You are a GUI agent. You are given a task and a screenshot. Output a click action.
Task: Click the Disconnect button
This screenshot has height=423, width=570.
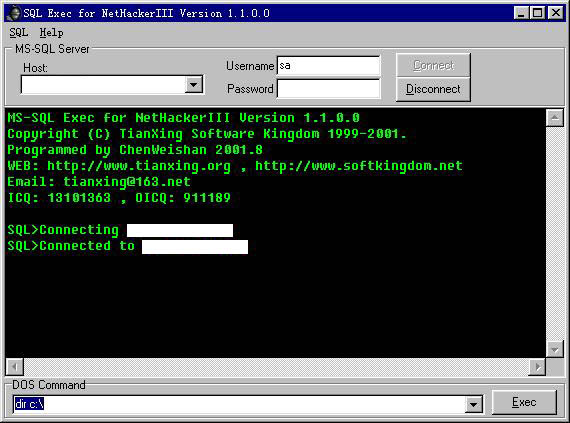pyautogui.click(x=433, y=89)
